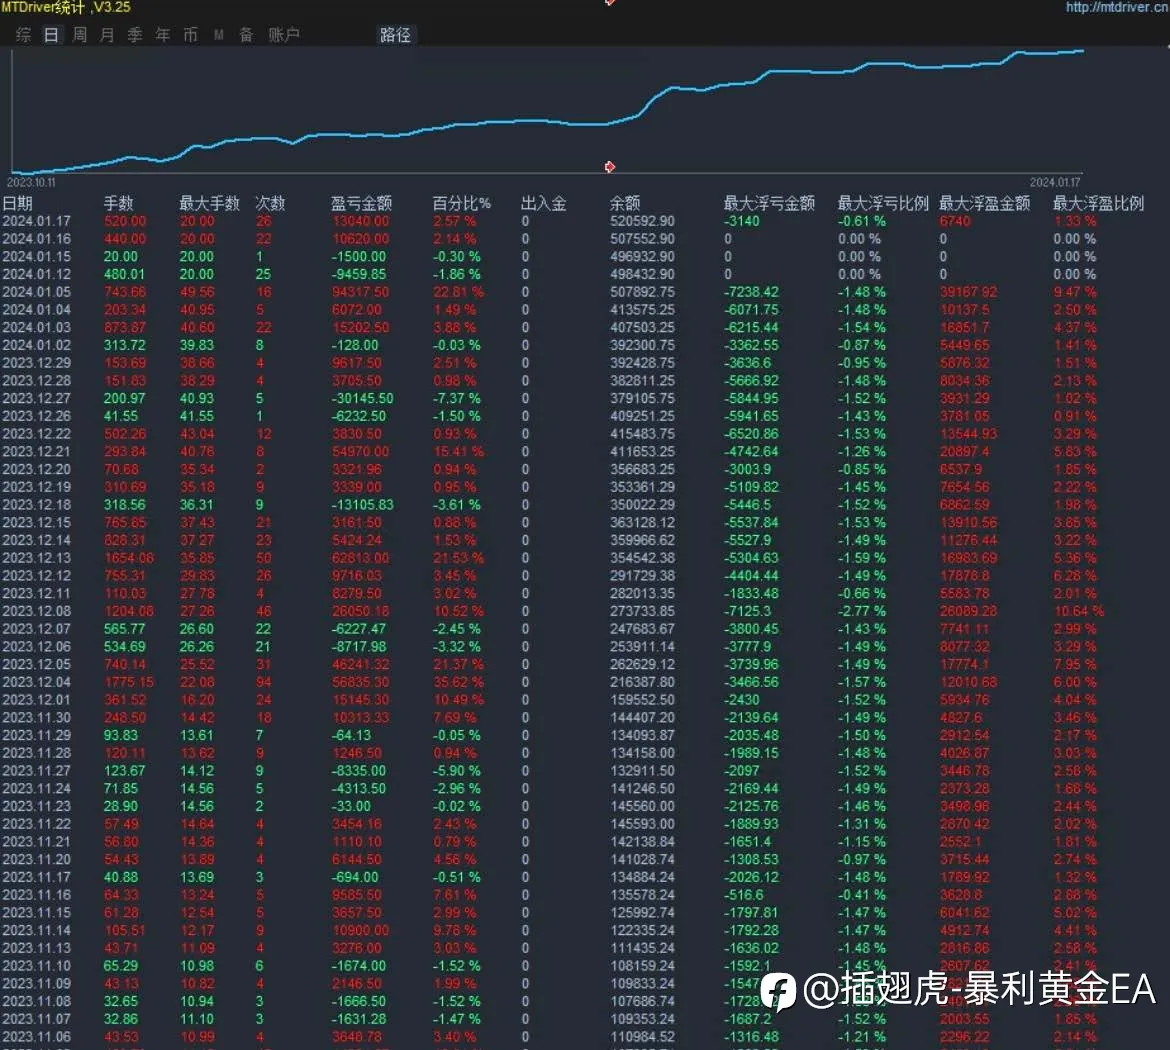Click the 余额 balance column header
The height and width of the screenshot is (1050, 1170).
click(625, 203)
